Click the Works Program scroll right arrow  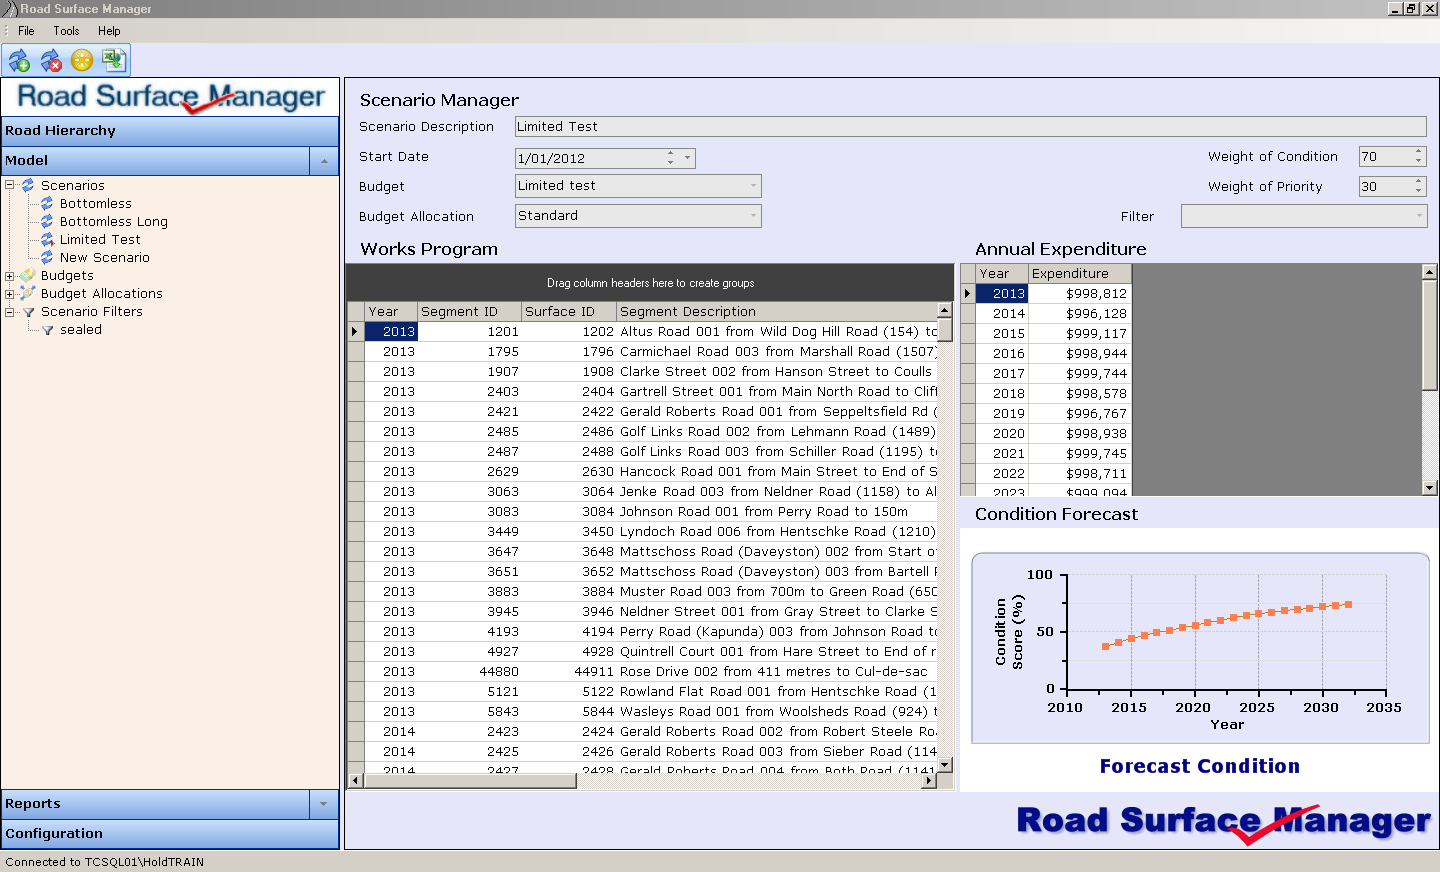pos(929,781)
